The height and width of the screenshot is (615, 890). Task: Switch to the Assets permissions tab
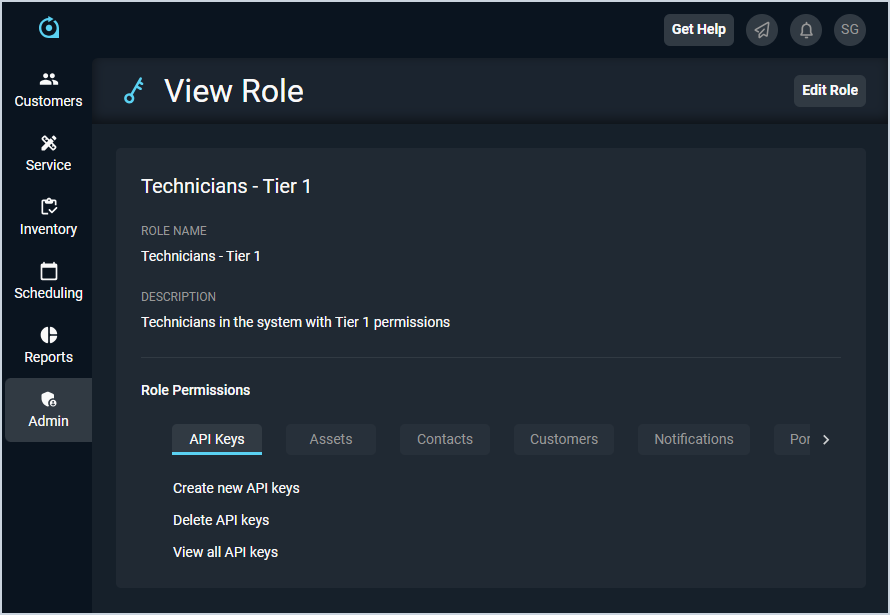tap(331, 439)
